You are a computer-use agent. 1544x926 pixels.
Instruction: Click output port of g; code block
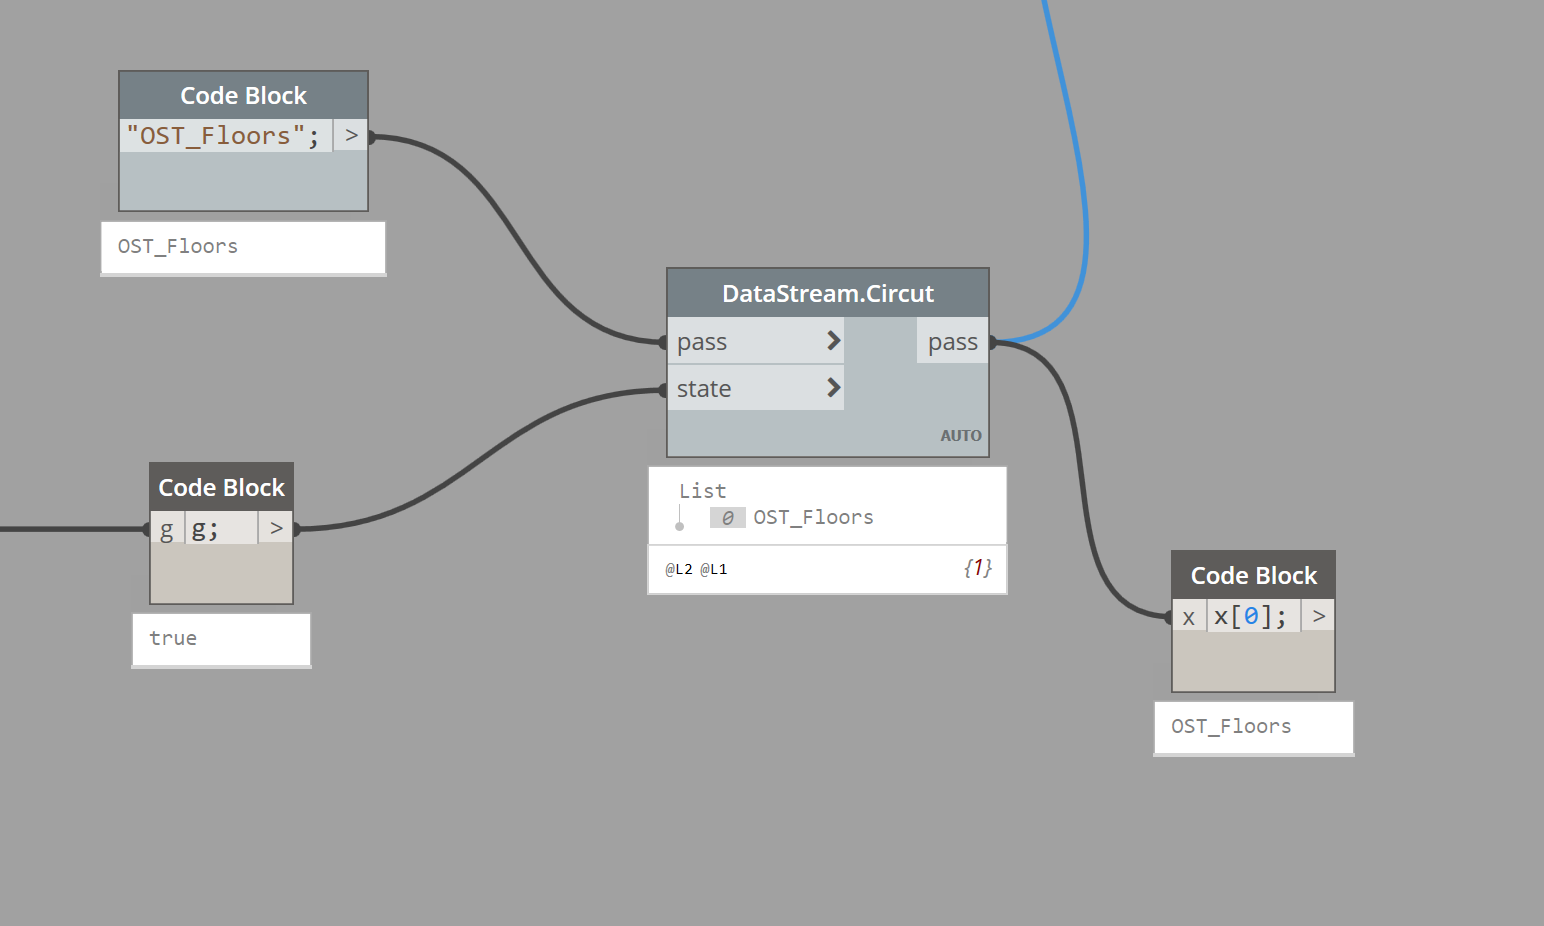[x=276, y=528]
